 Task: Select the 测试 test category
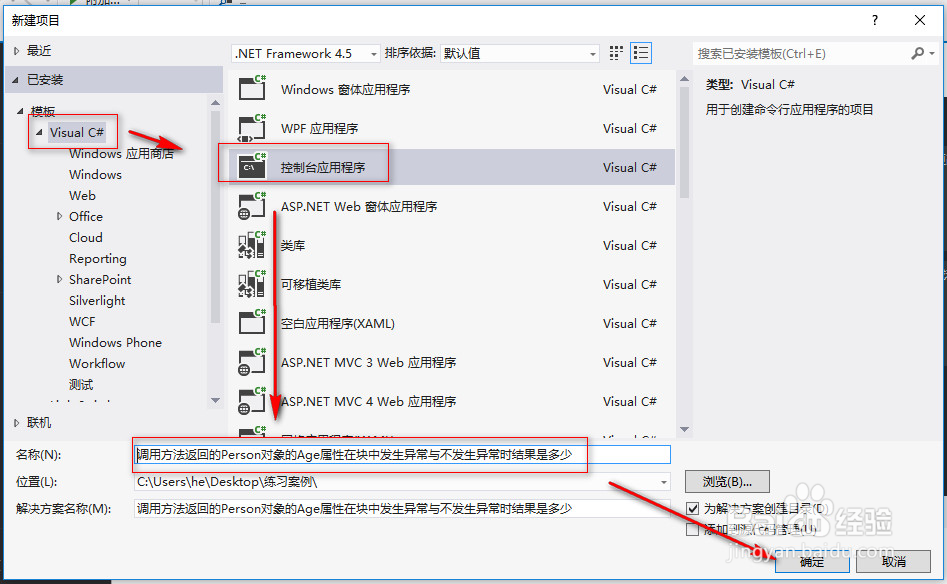coord(81,385)
